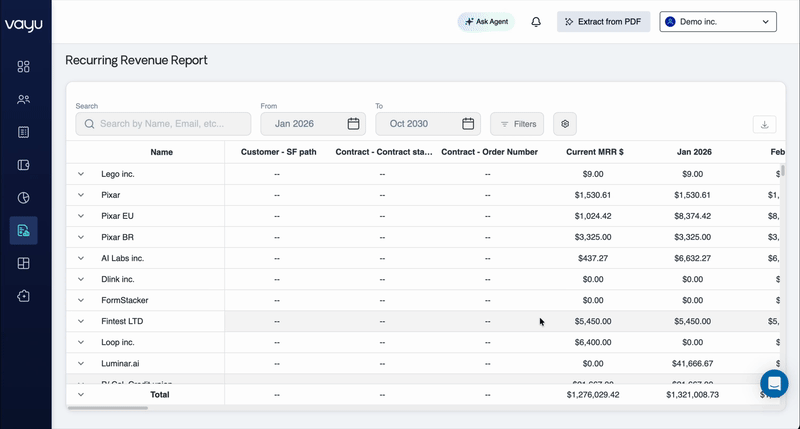Click the Contract - Order Number column header
This screenshot has width=800, height=429.
[489, 152]
